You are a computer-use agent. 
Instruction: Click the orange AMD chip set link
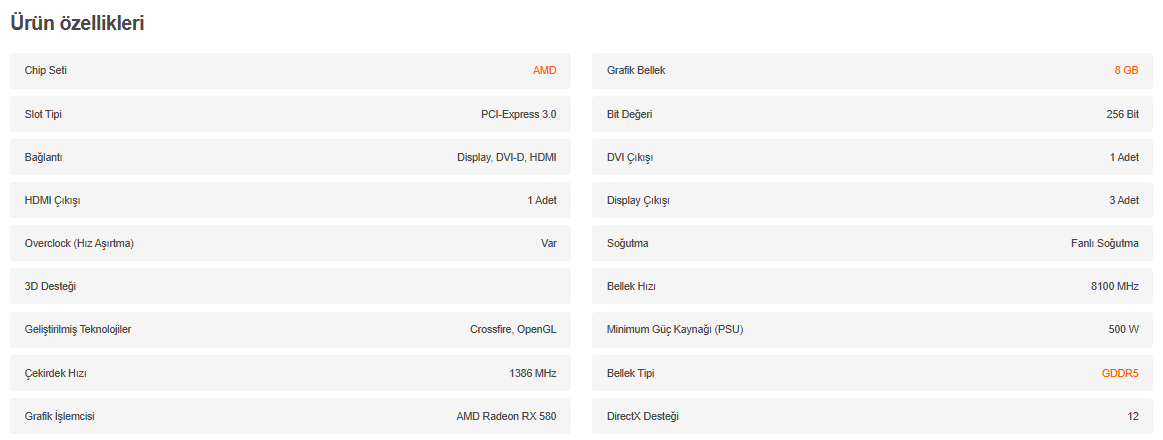[x=544, y=71]
